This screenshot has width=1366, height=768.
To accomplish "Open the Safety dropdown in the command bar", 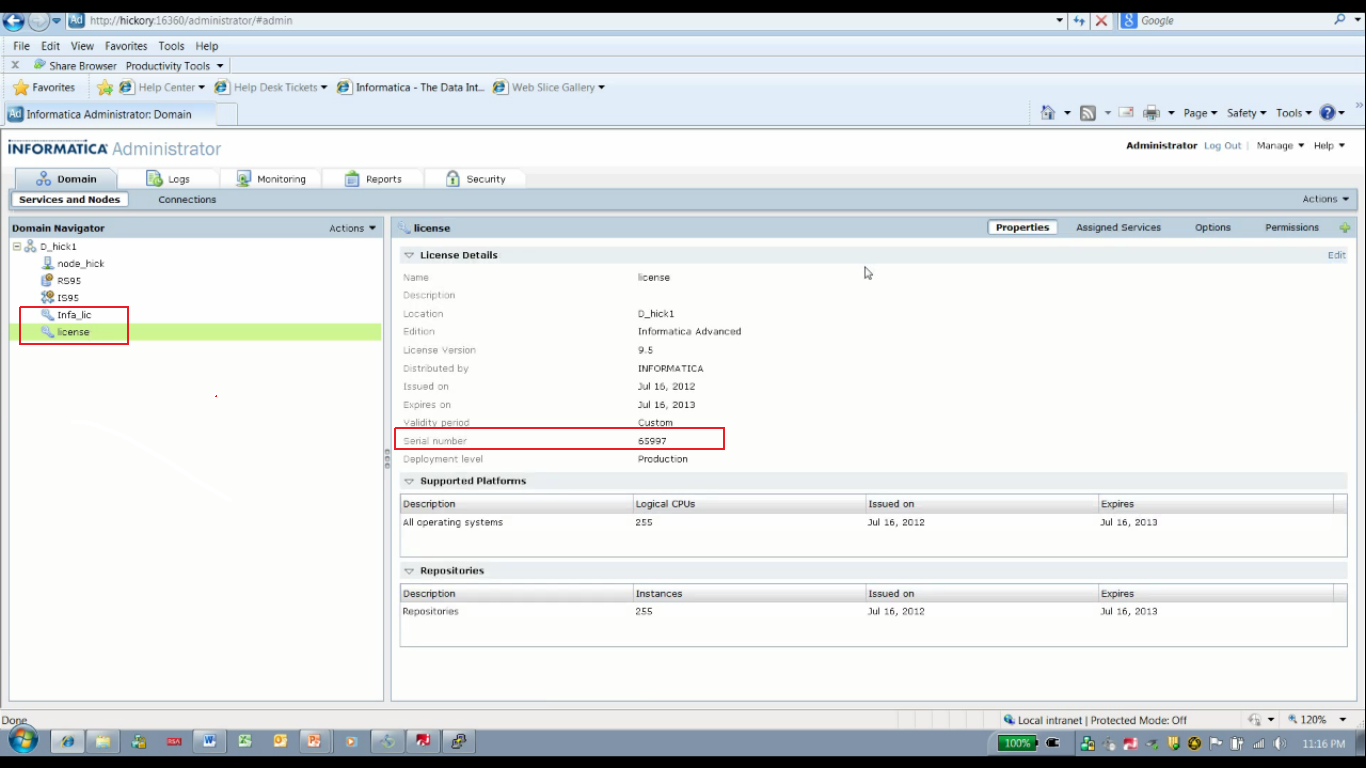I will 1246,113.
